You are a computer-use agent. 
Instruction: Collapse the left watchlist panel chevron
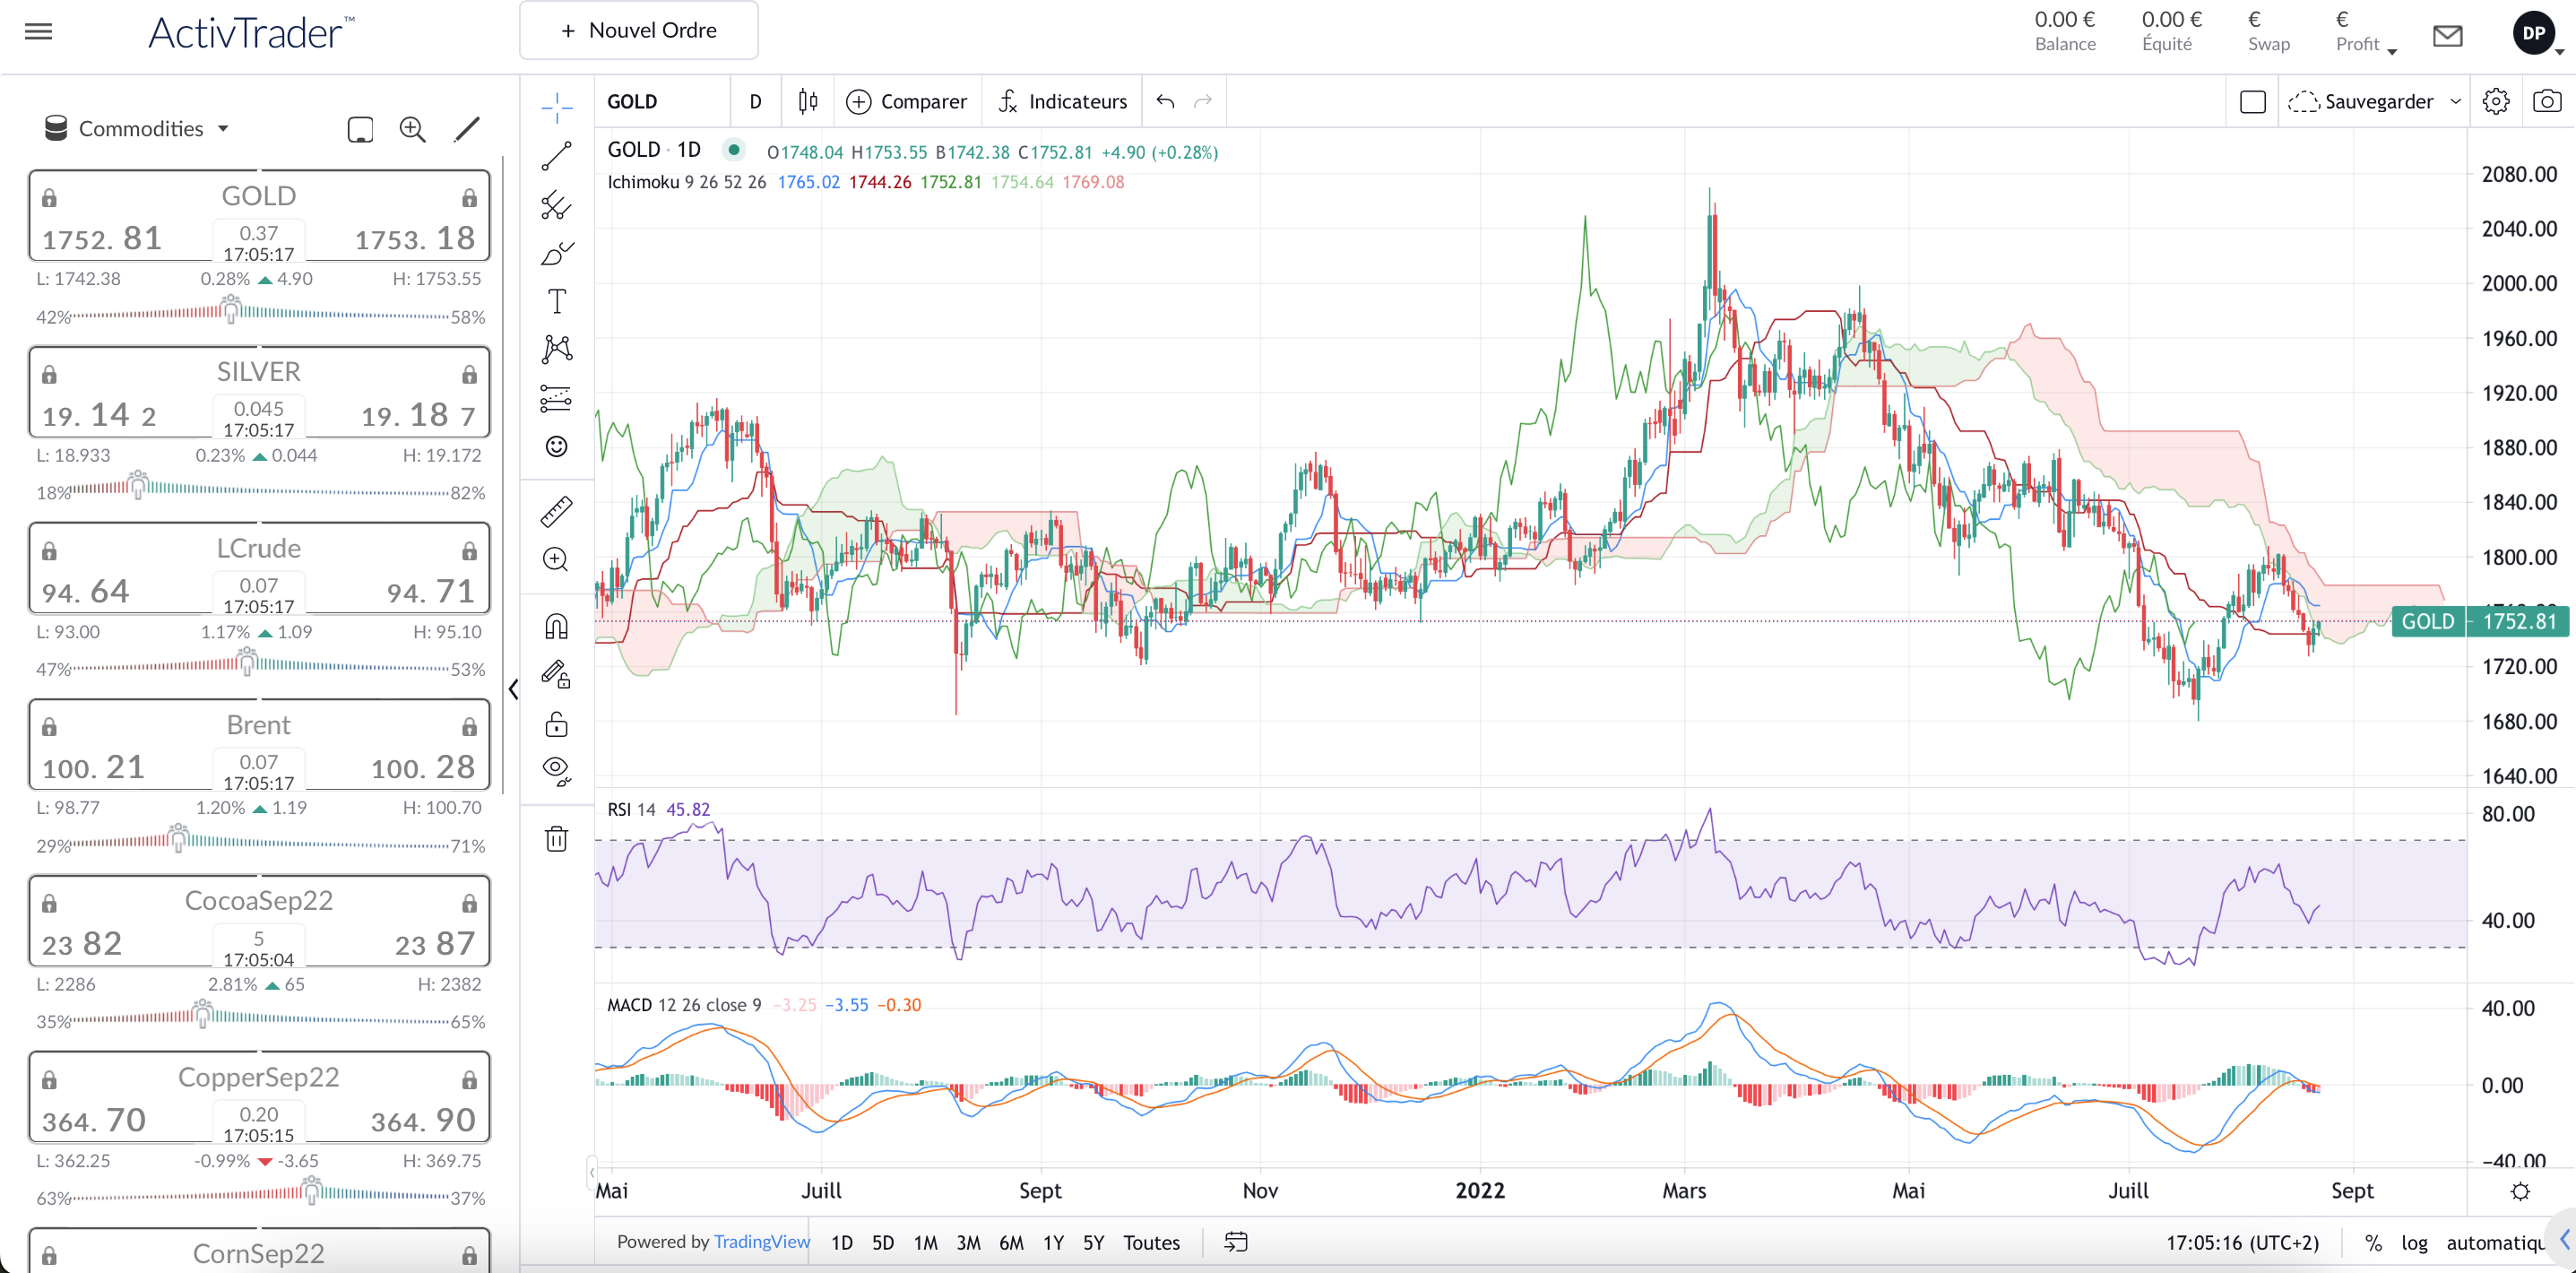(513, 689)
